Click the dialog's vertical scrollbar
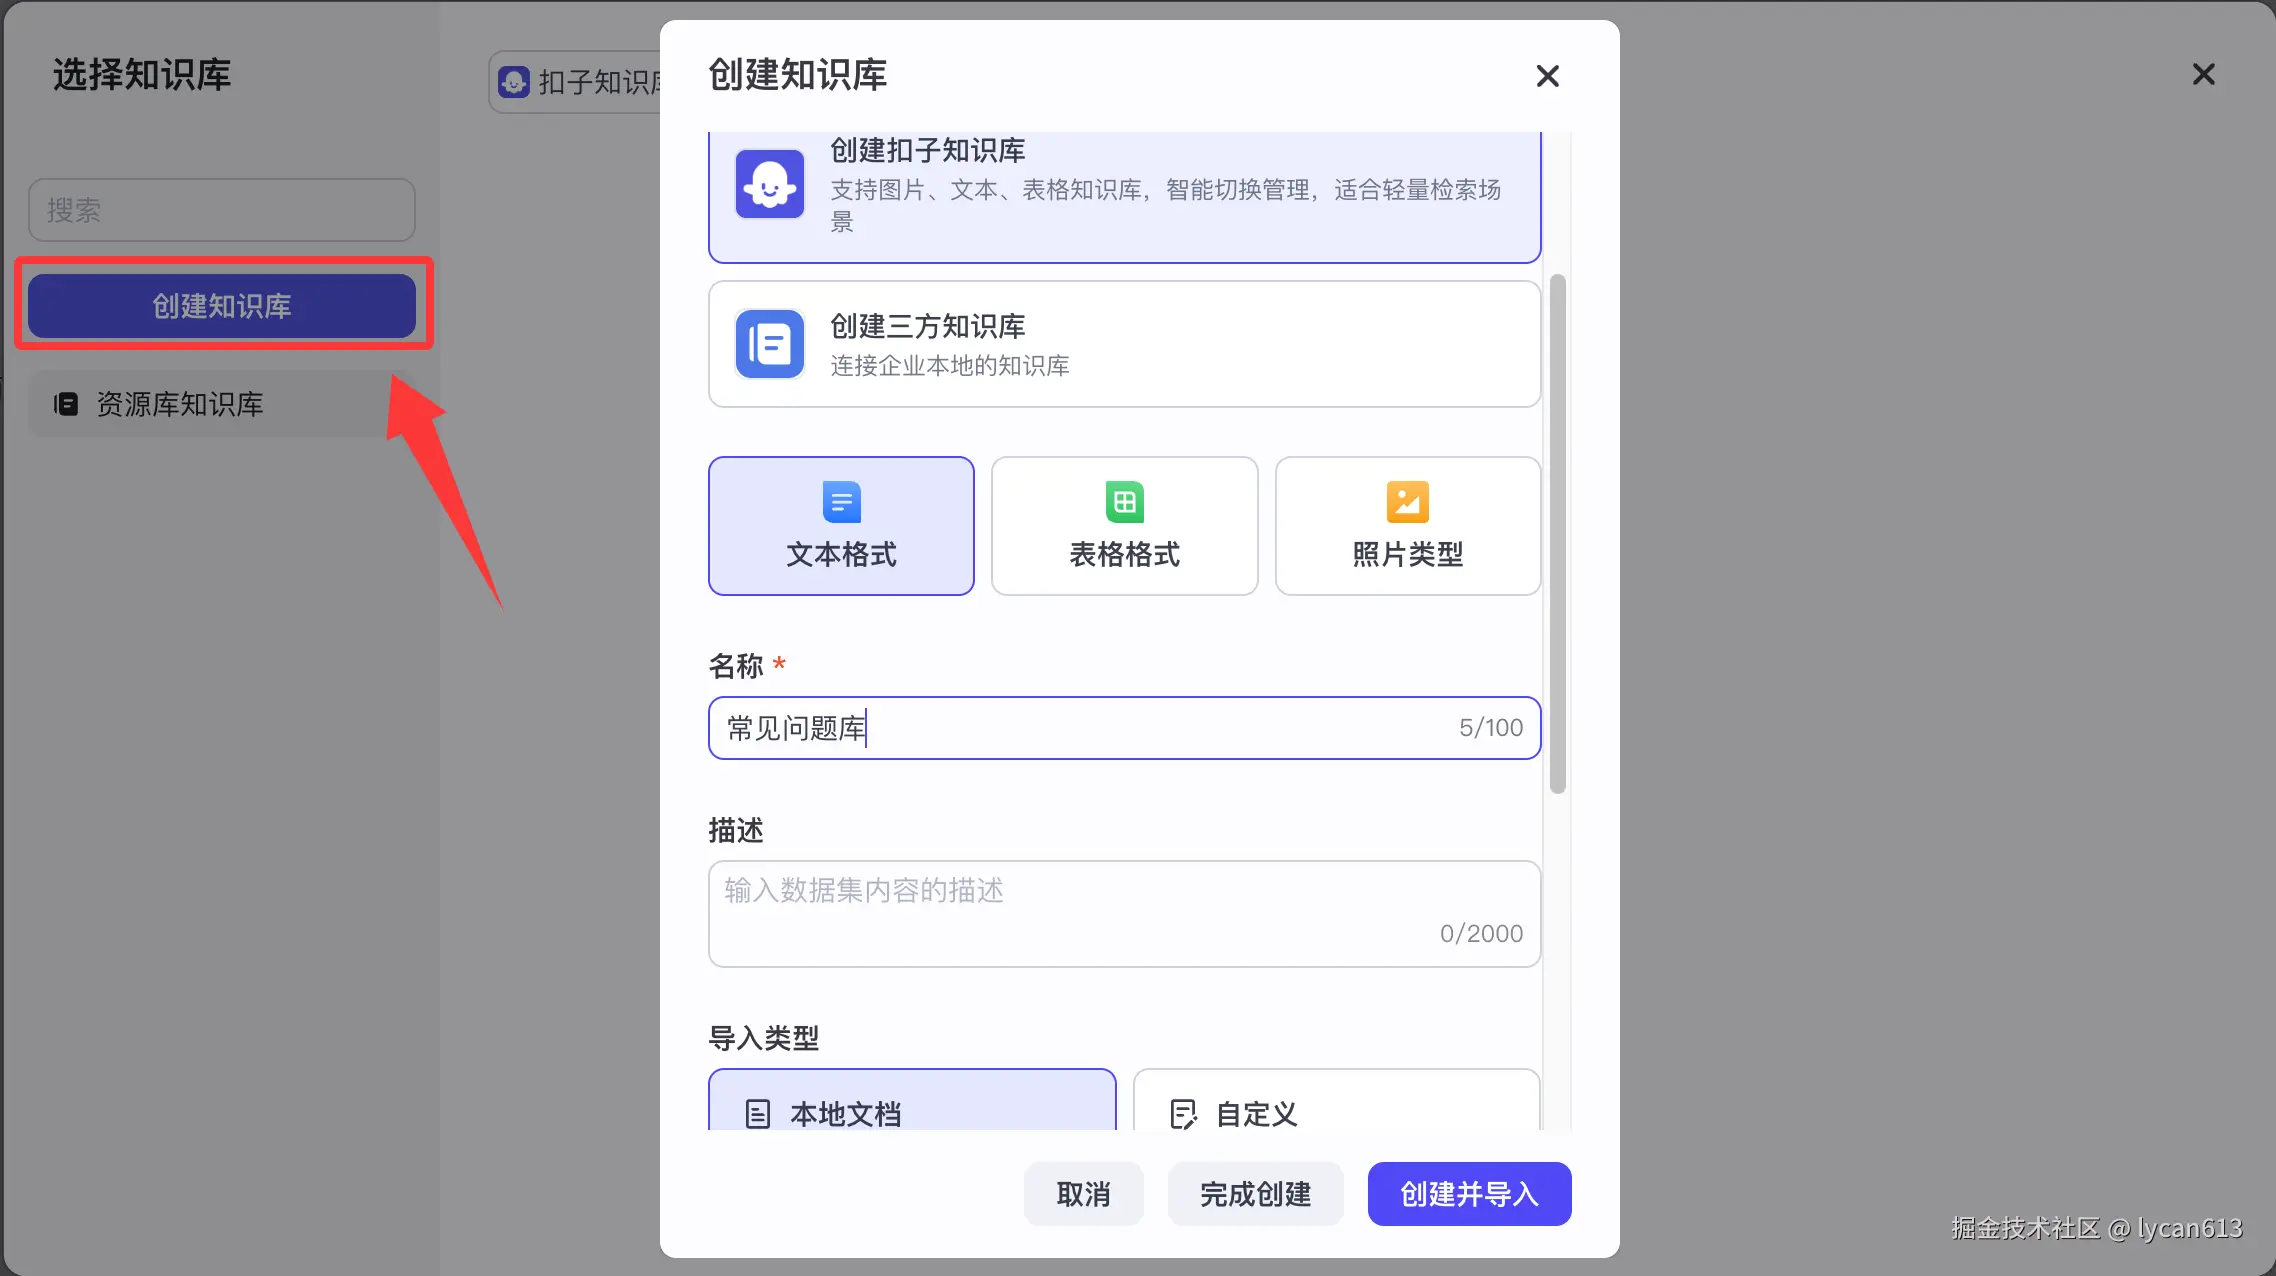The image size is (2276, 1276). click(x=1557, y=534)
